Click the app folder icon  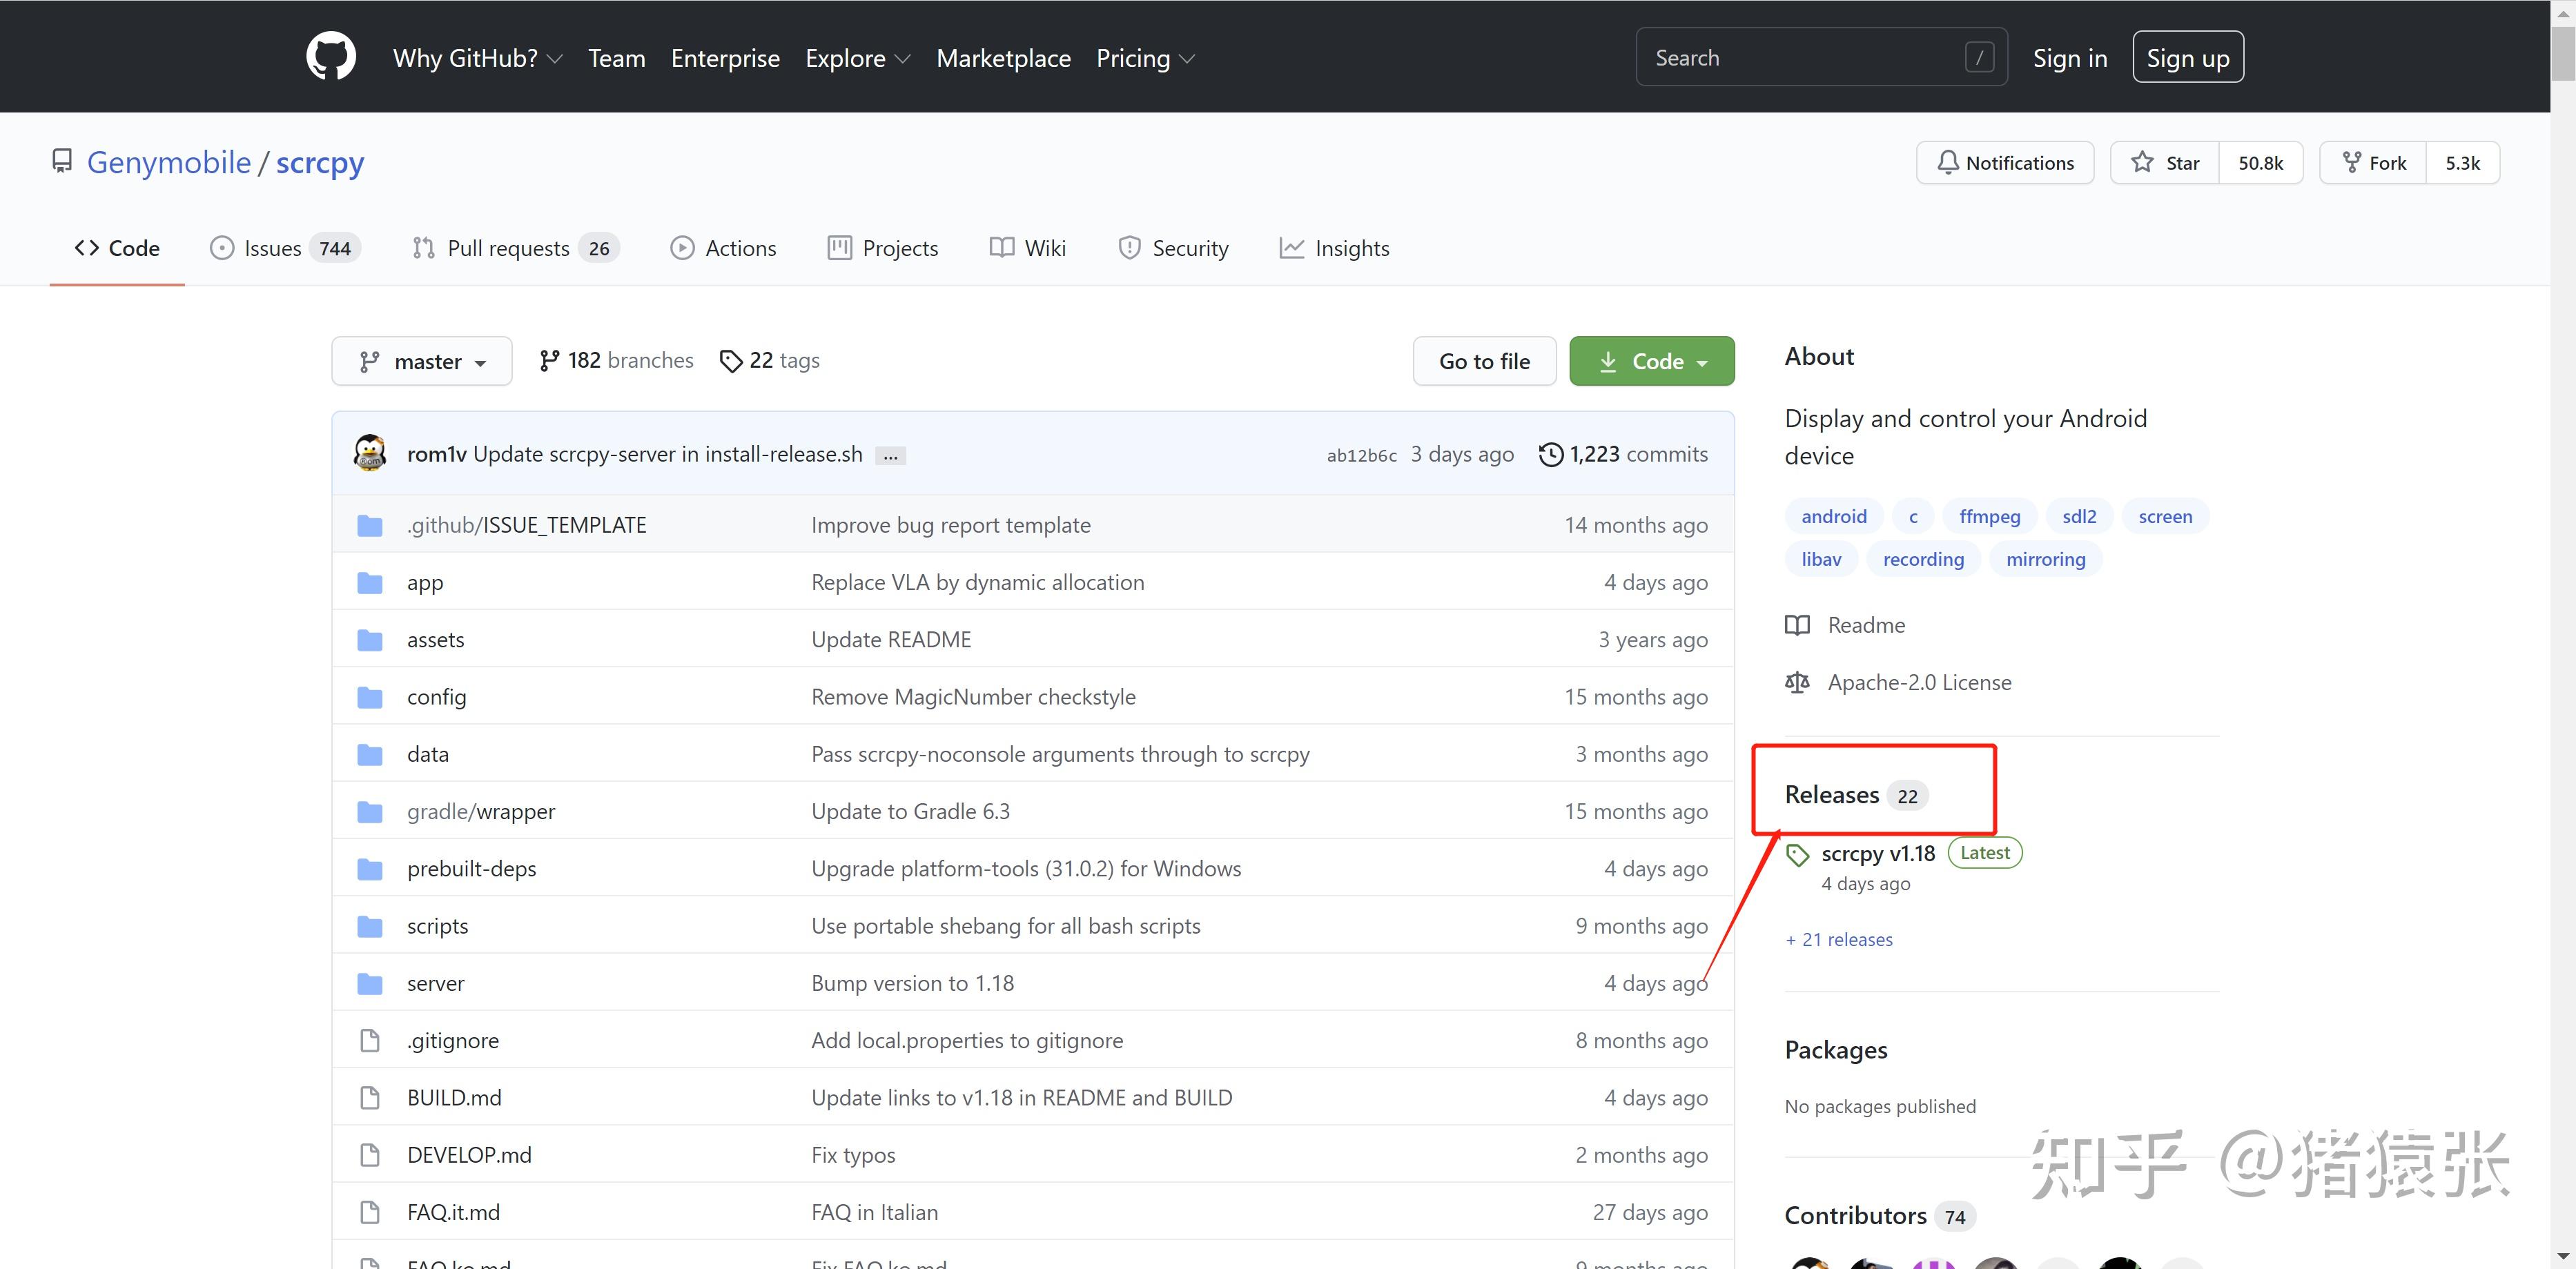click(x=370, y=583)
